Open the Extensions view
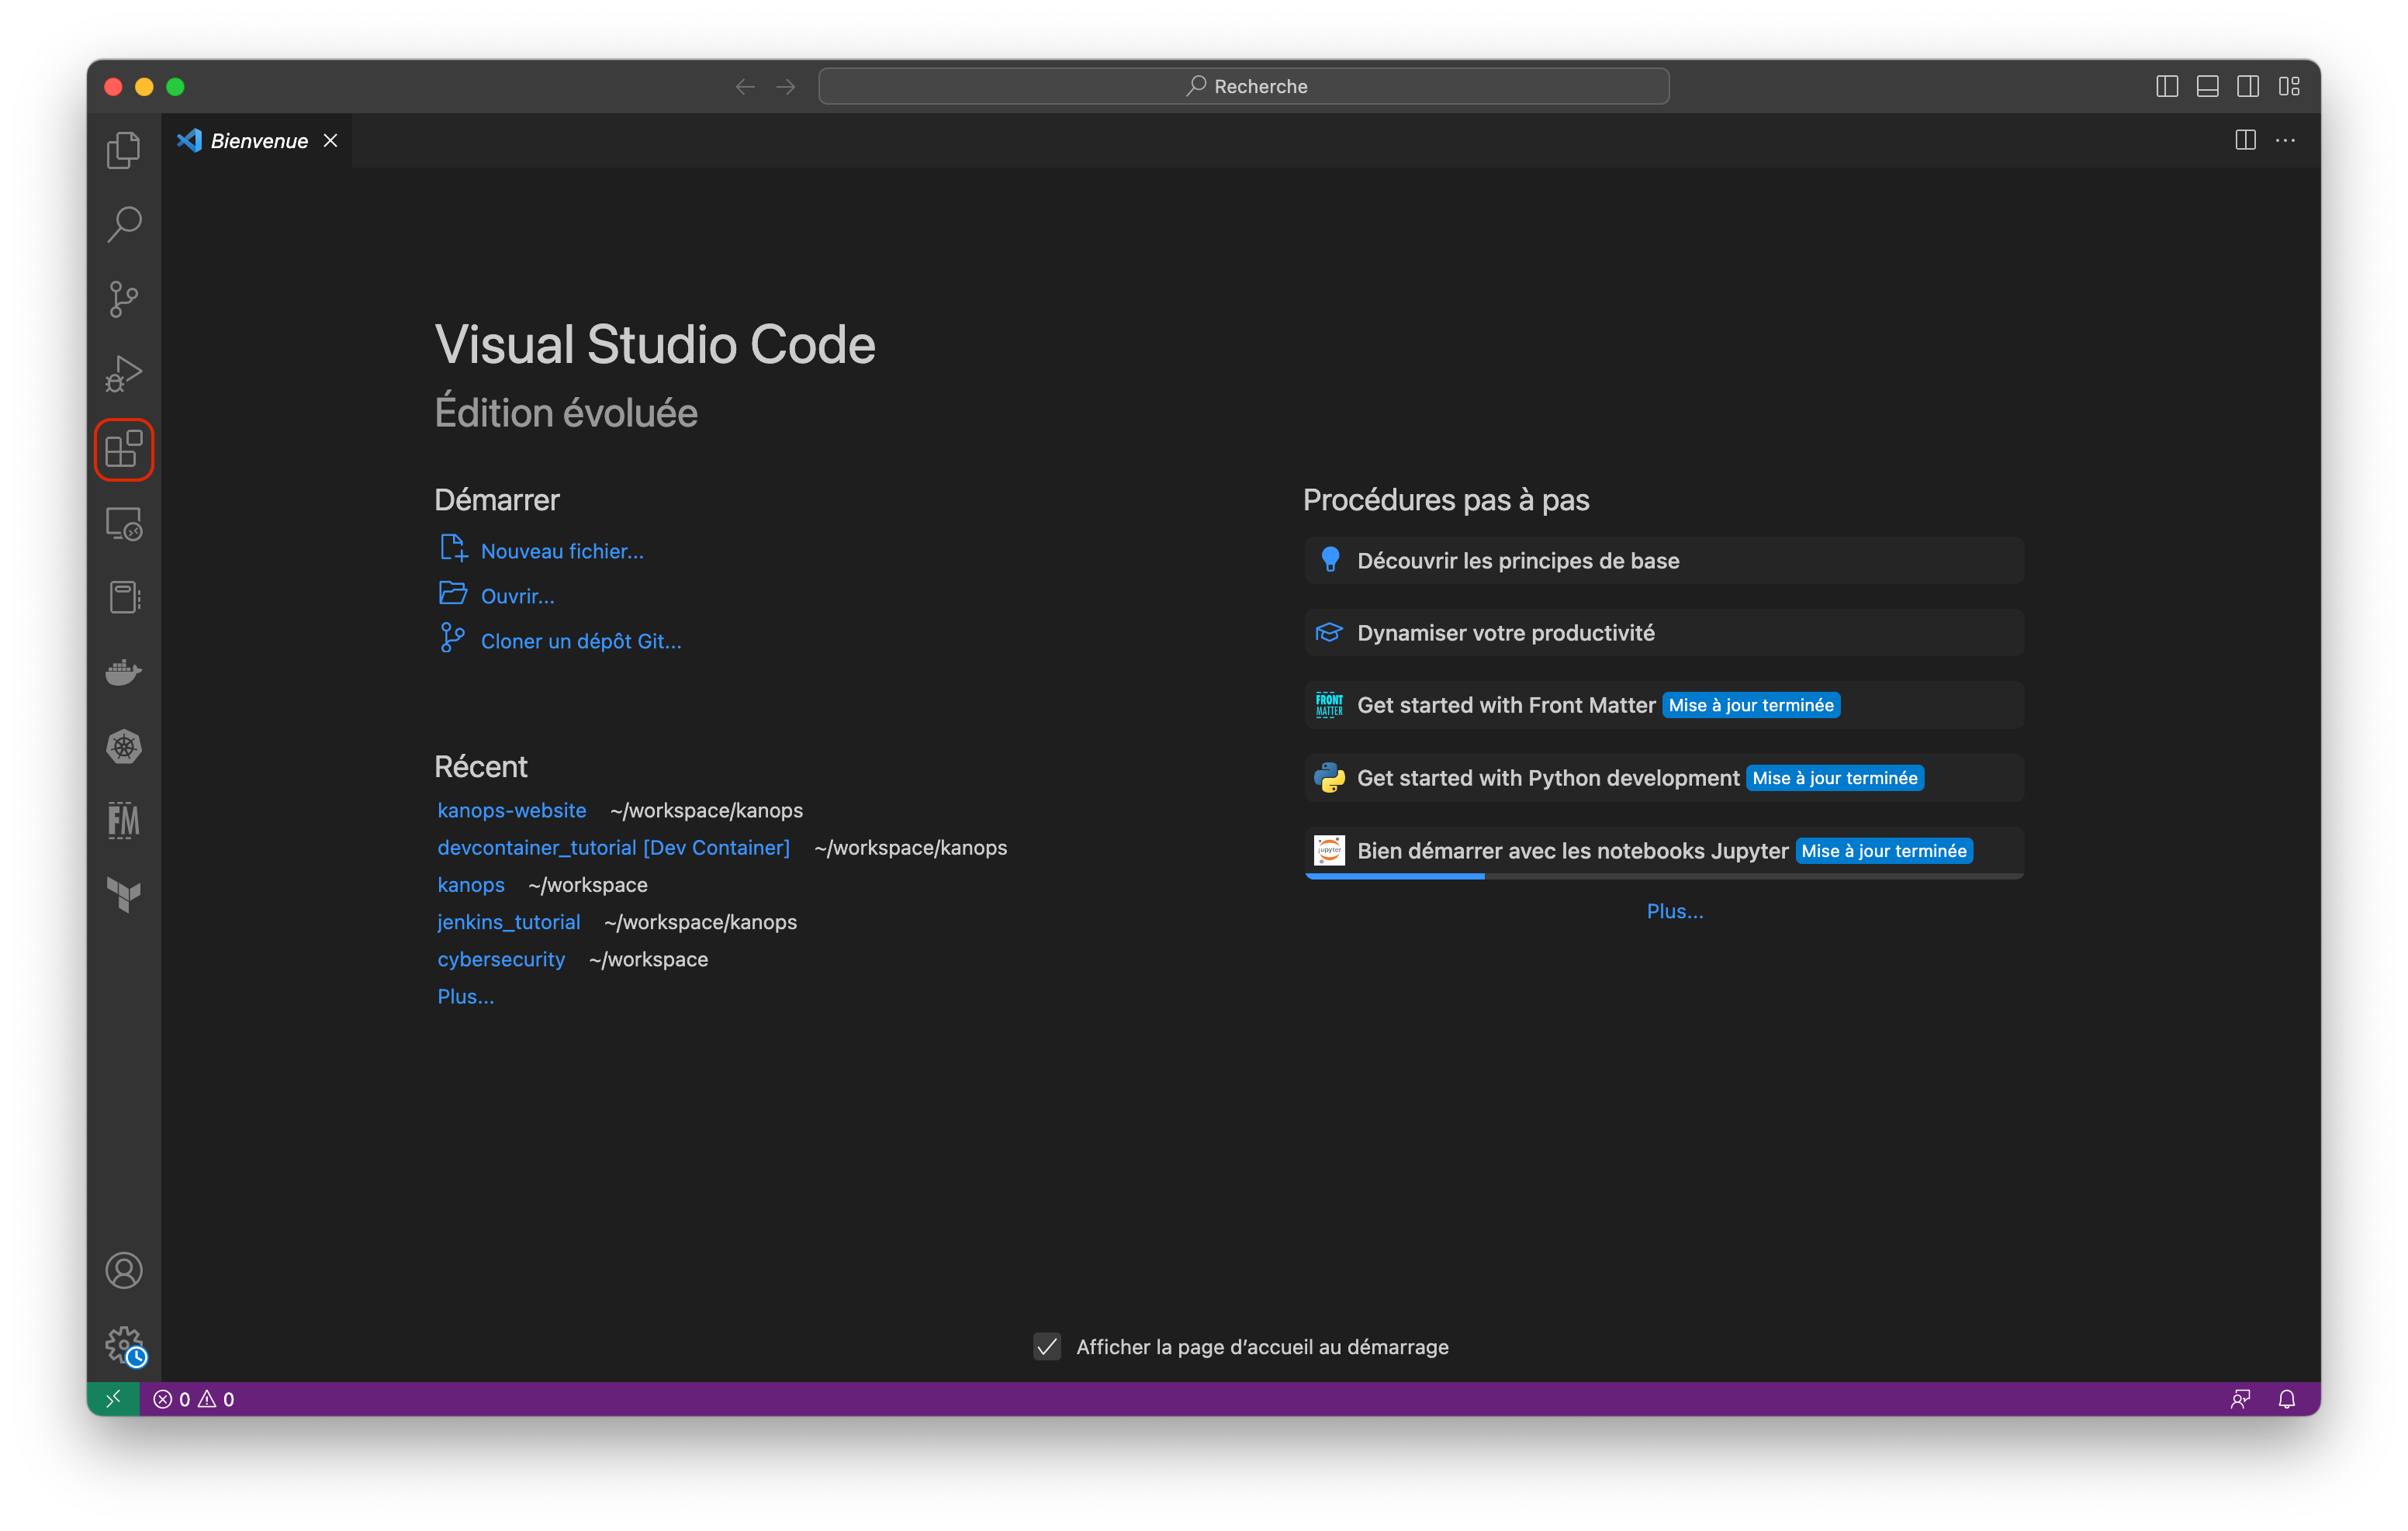 point(123,449)
